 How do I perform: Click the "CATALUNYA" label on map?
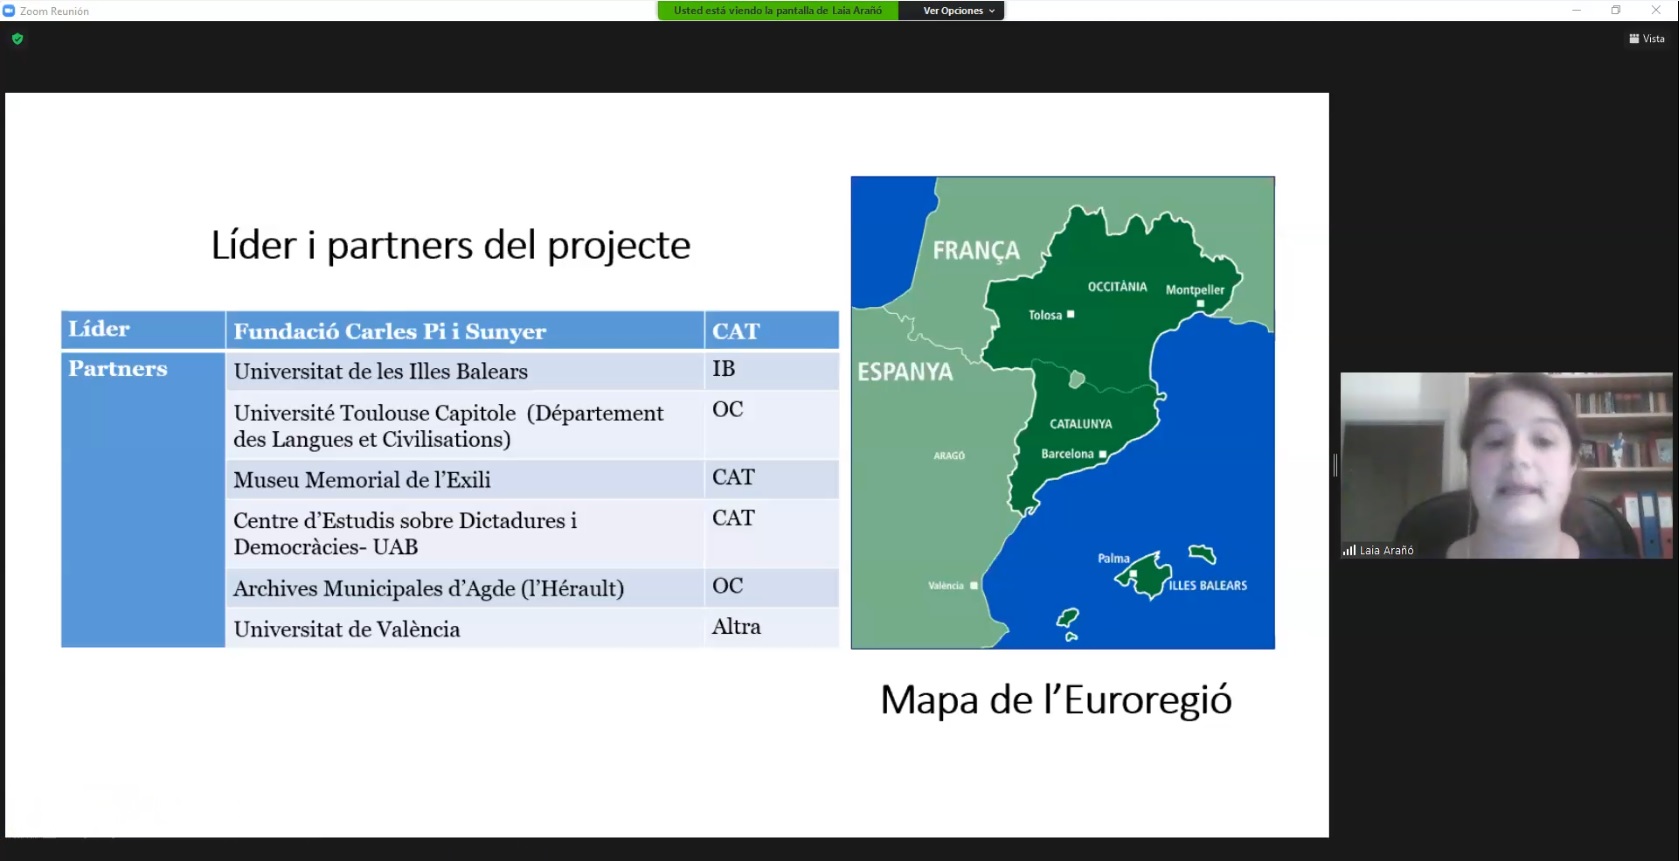pyautogui.click(x=1080, y=424)
